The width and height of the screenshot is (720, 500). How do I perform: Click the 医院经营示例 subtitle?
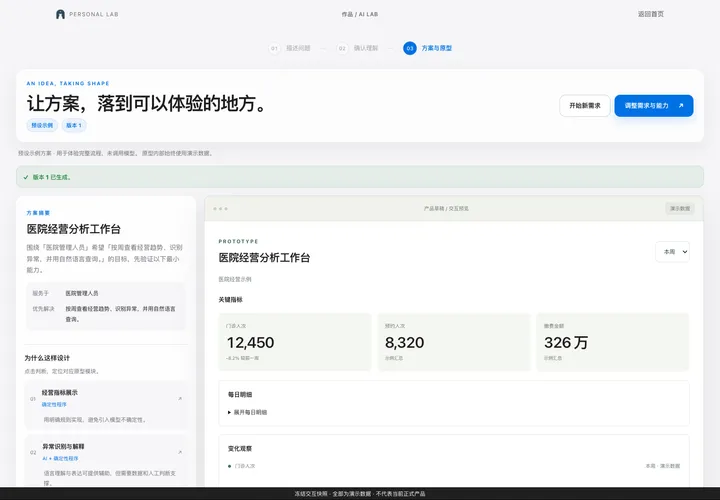coord(235,279)
